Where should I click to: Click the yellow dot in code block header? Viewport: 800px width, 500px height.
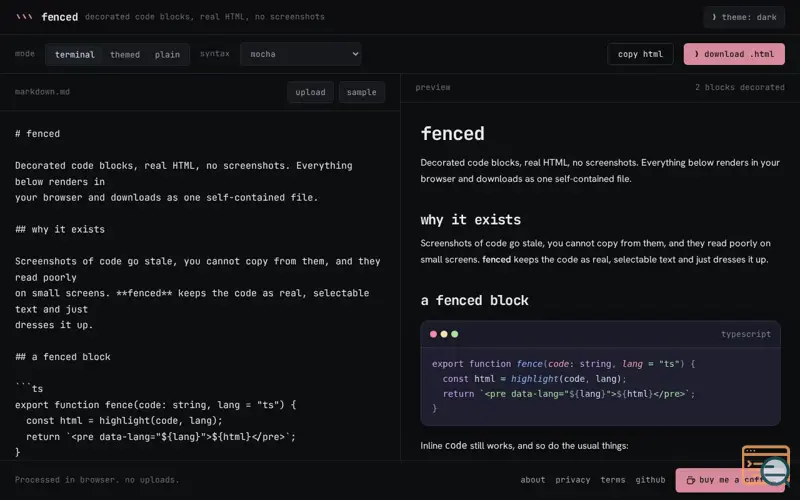click(444, 334)
